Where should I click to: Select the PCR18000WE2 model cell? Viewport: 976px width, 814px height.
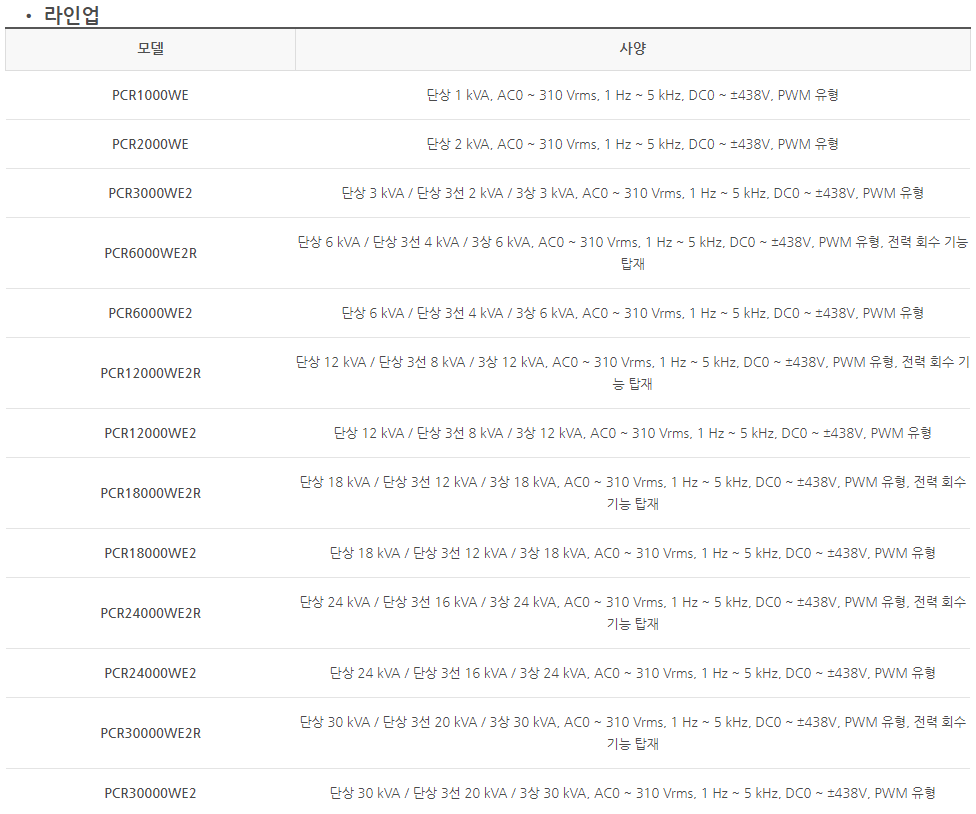[x=150, y=553]
